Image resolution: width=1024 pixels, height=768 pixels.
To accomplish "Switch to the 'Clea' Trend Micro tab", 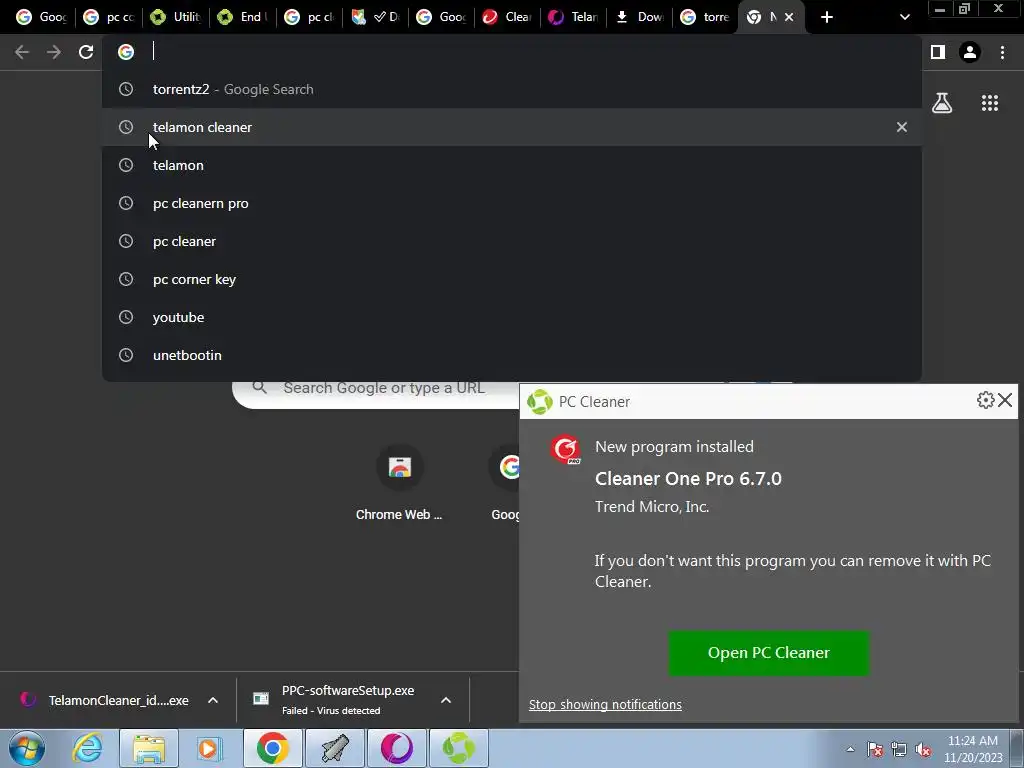I will 507,17.
